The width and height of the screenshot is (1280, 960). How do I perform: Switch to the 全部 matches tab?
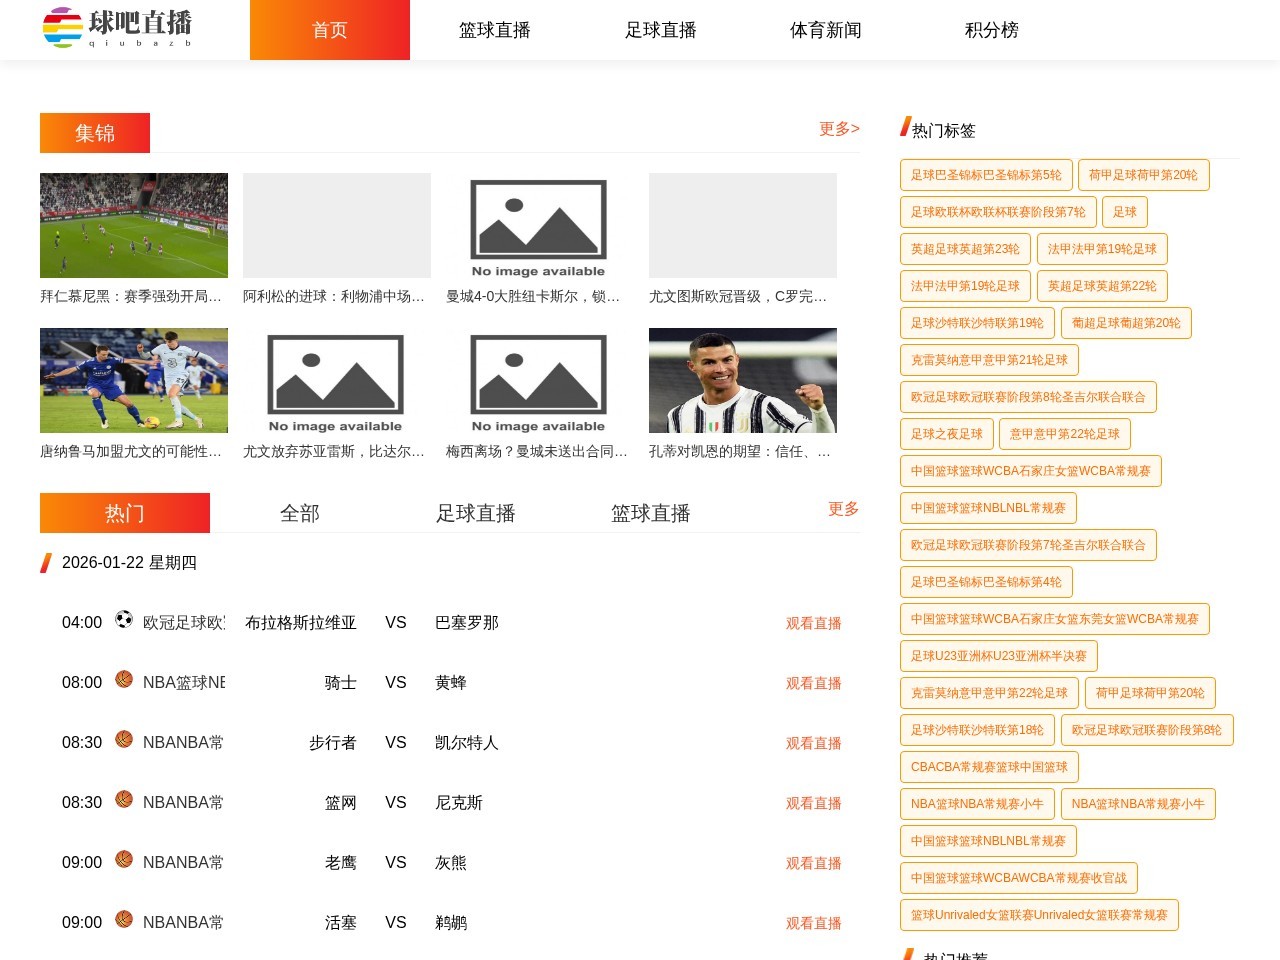tap(299, 513)
